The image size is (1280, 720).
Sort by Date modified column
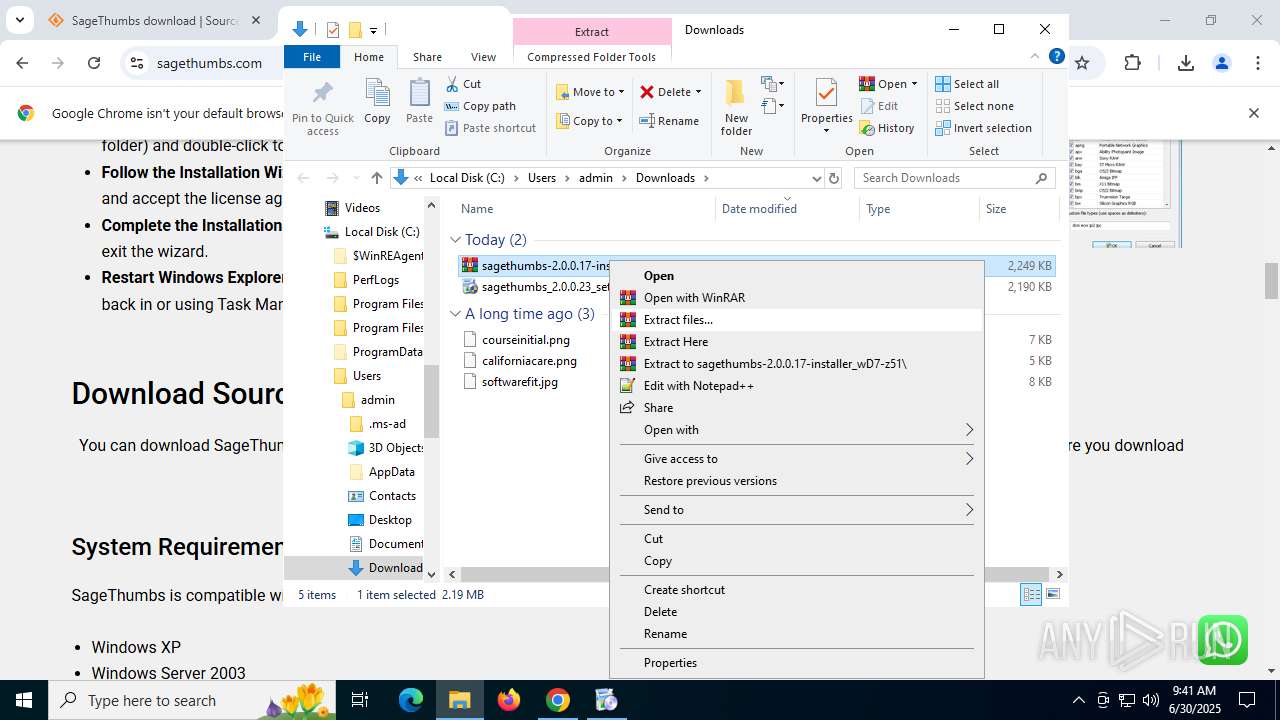788,209
